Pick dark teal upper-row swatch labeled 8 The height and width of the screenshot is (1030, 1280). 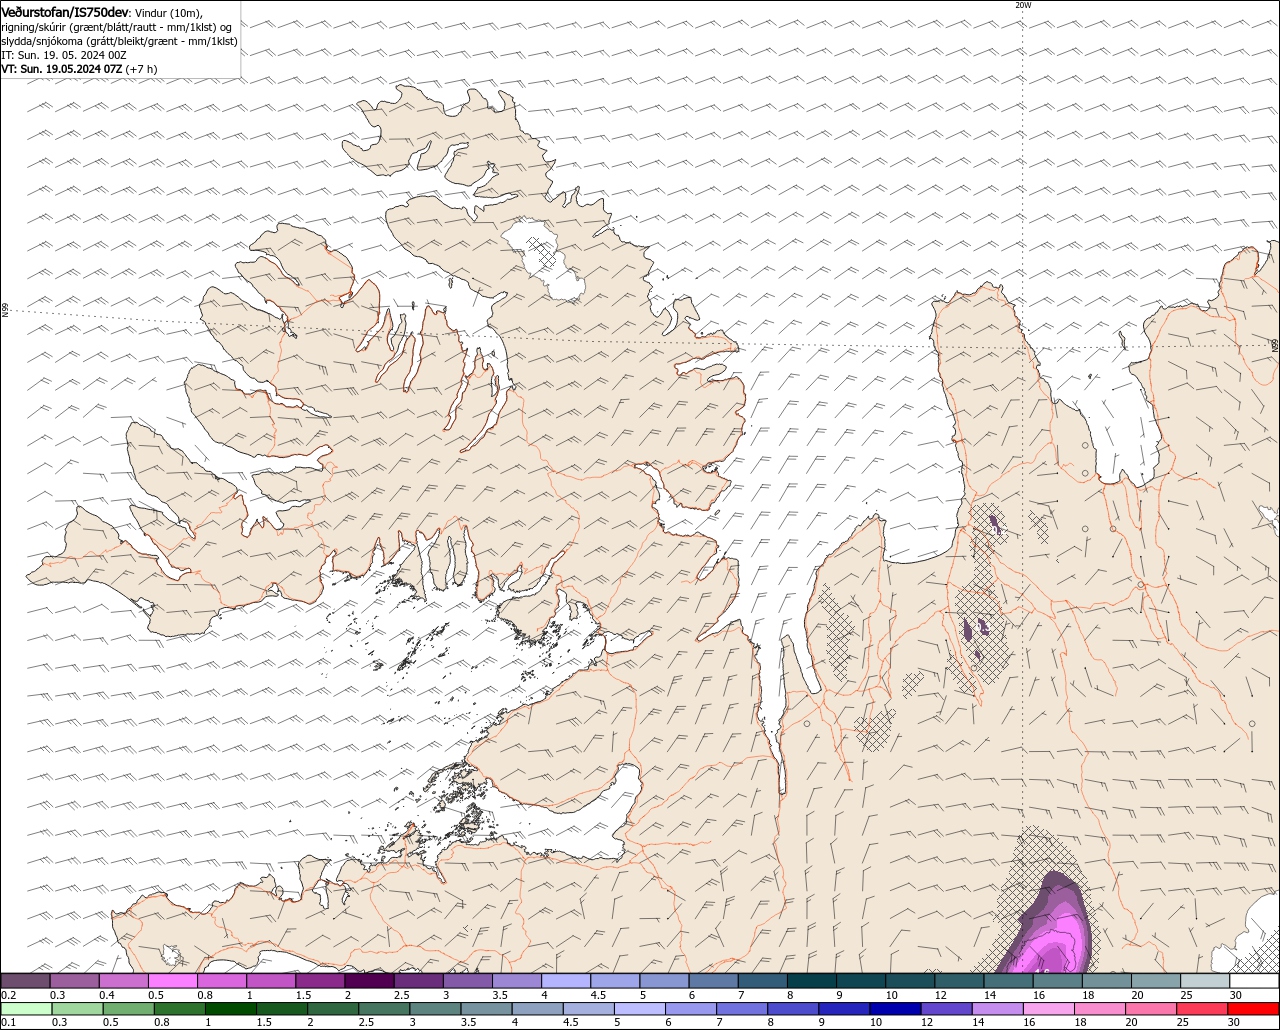pyautogui.click(x=812, y=981)
